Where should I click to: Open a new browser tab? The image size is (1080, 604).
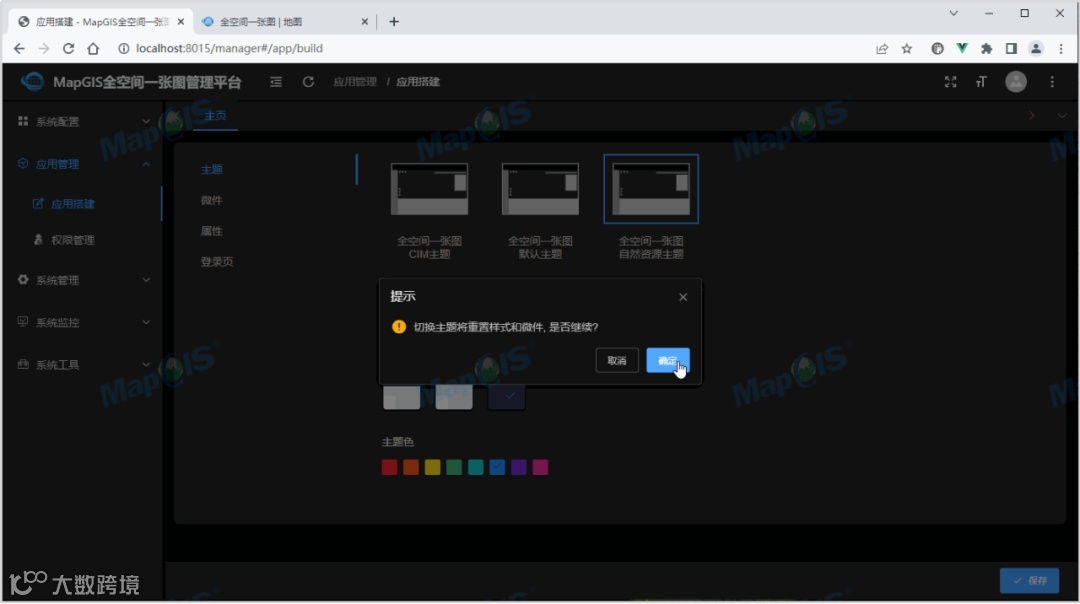tap(394, 21)
